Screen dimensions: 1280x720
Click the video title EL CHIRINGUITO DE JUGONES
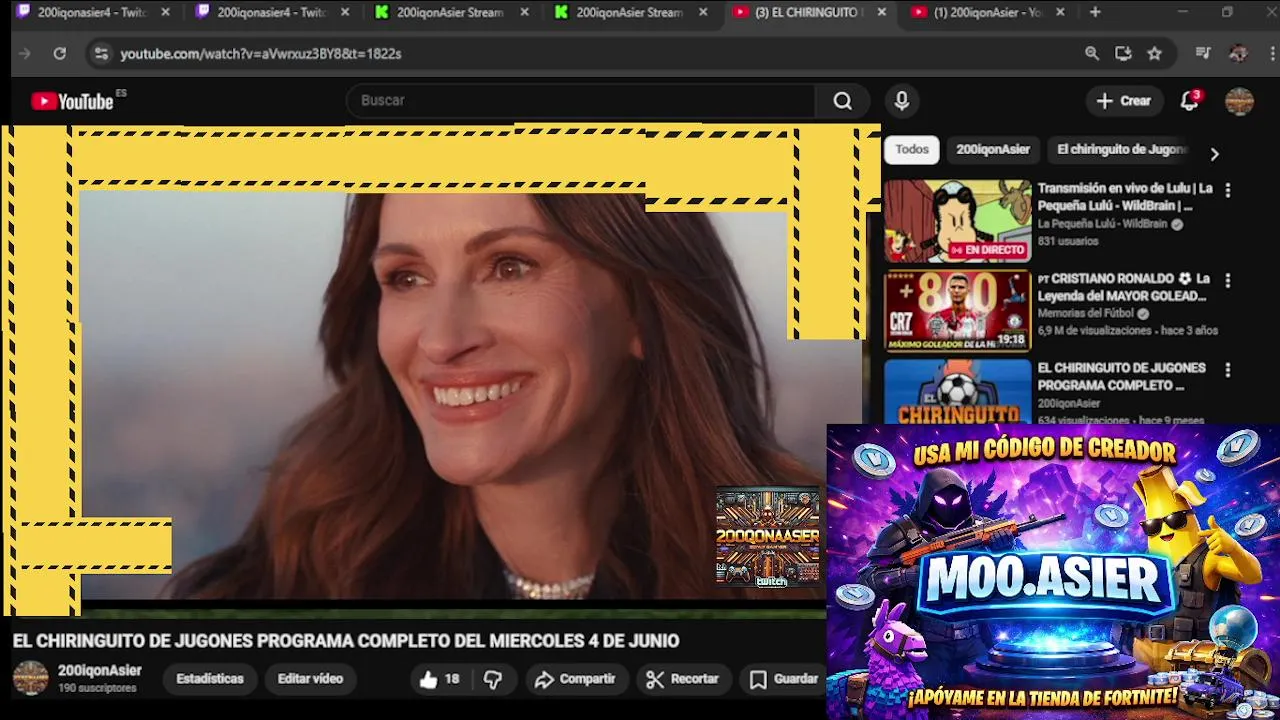coord(345,641)
